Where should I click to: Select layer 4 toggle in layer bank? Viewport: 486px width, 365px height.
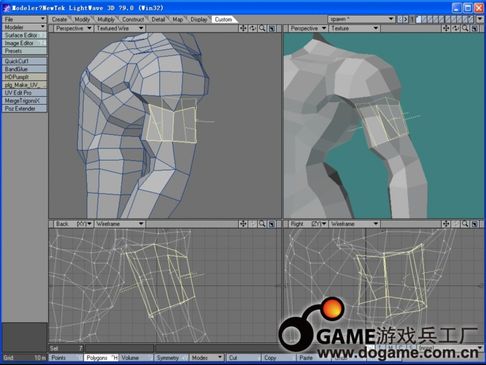click(x=437, y=19)
